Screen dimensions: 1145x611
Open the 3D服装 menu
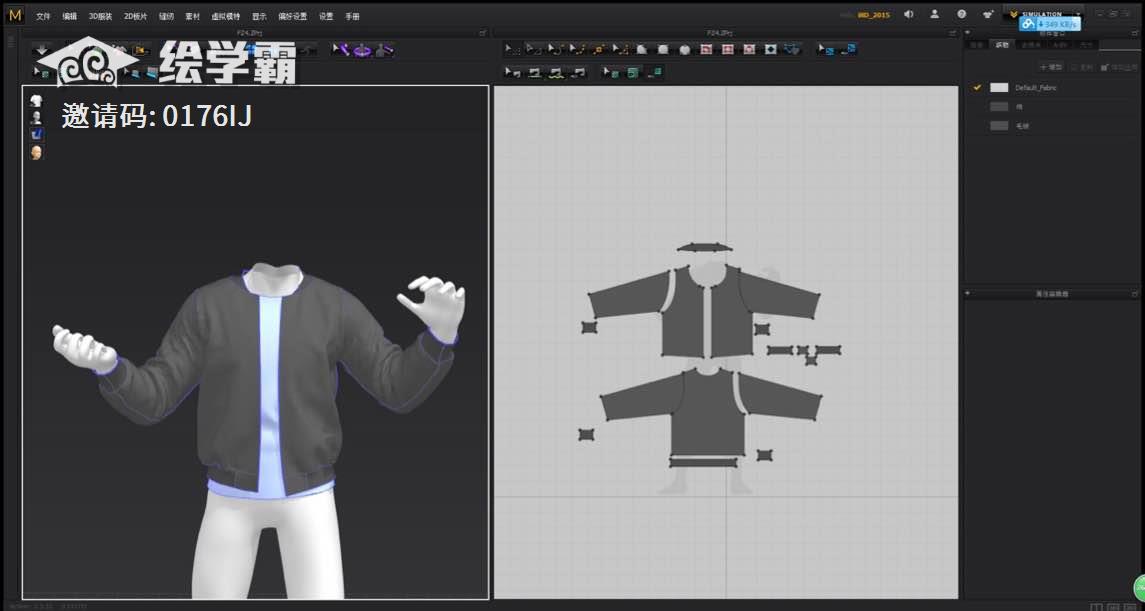click(x=100, y=15)
